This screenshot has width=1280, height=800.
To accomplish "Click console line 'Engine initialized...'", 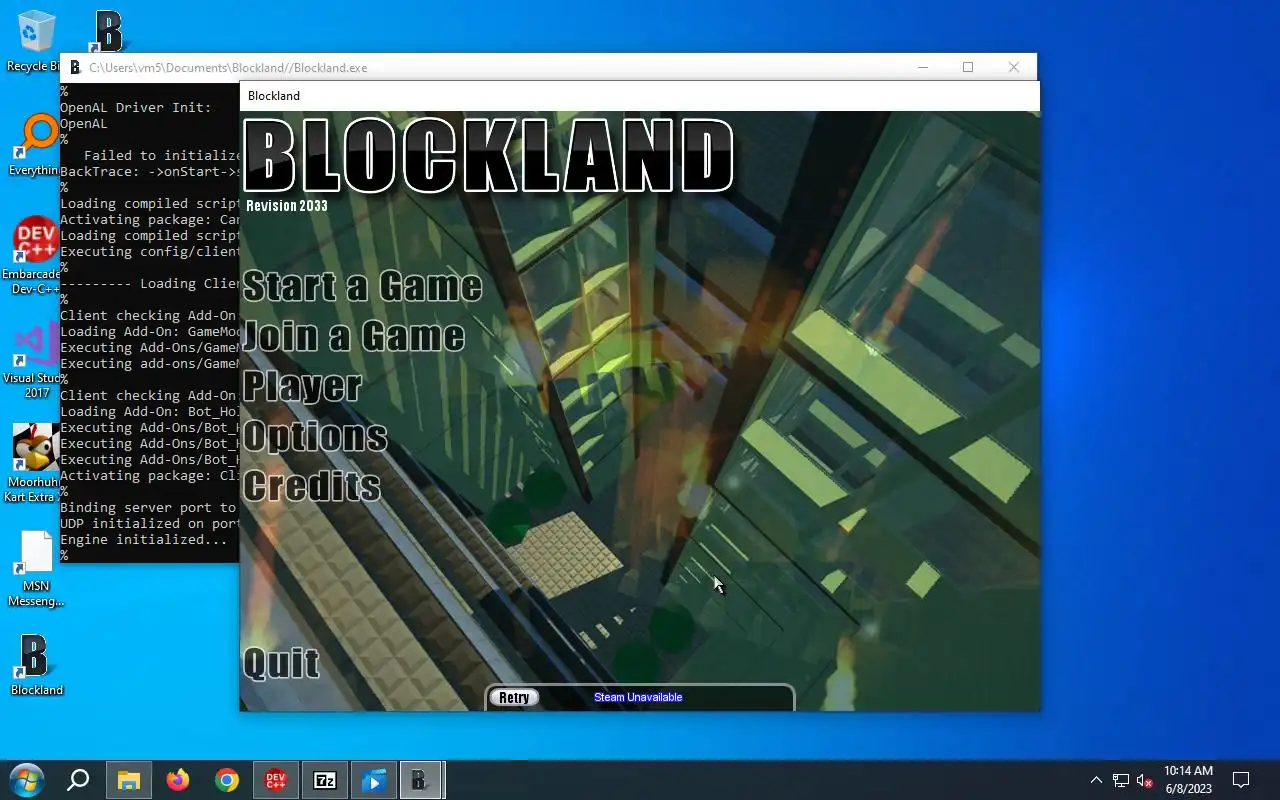I will click(144, 540).
